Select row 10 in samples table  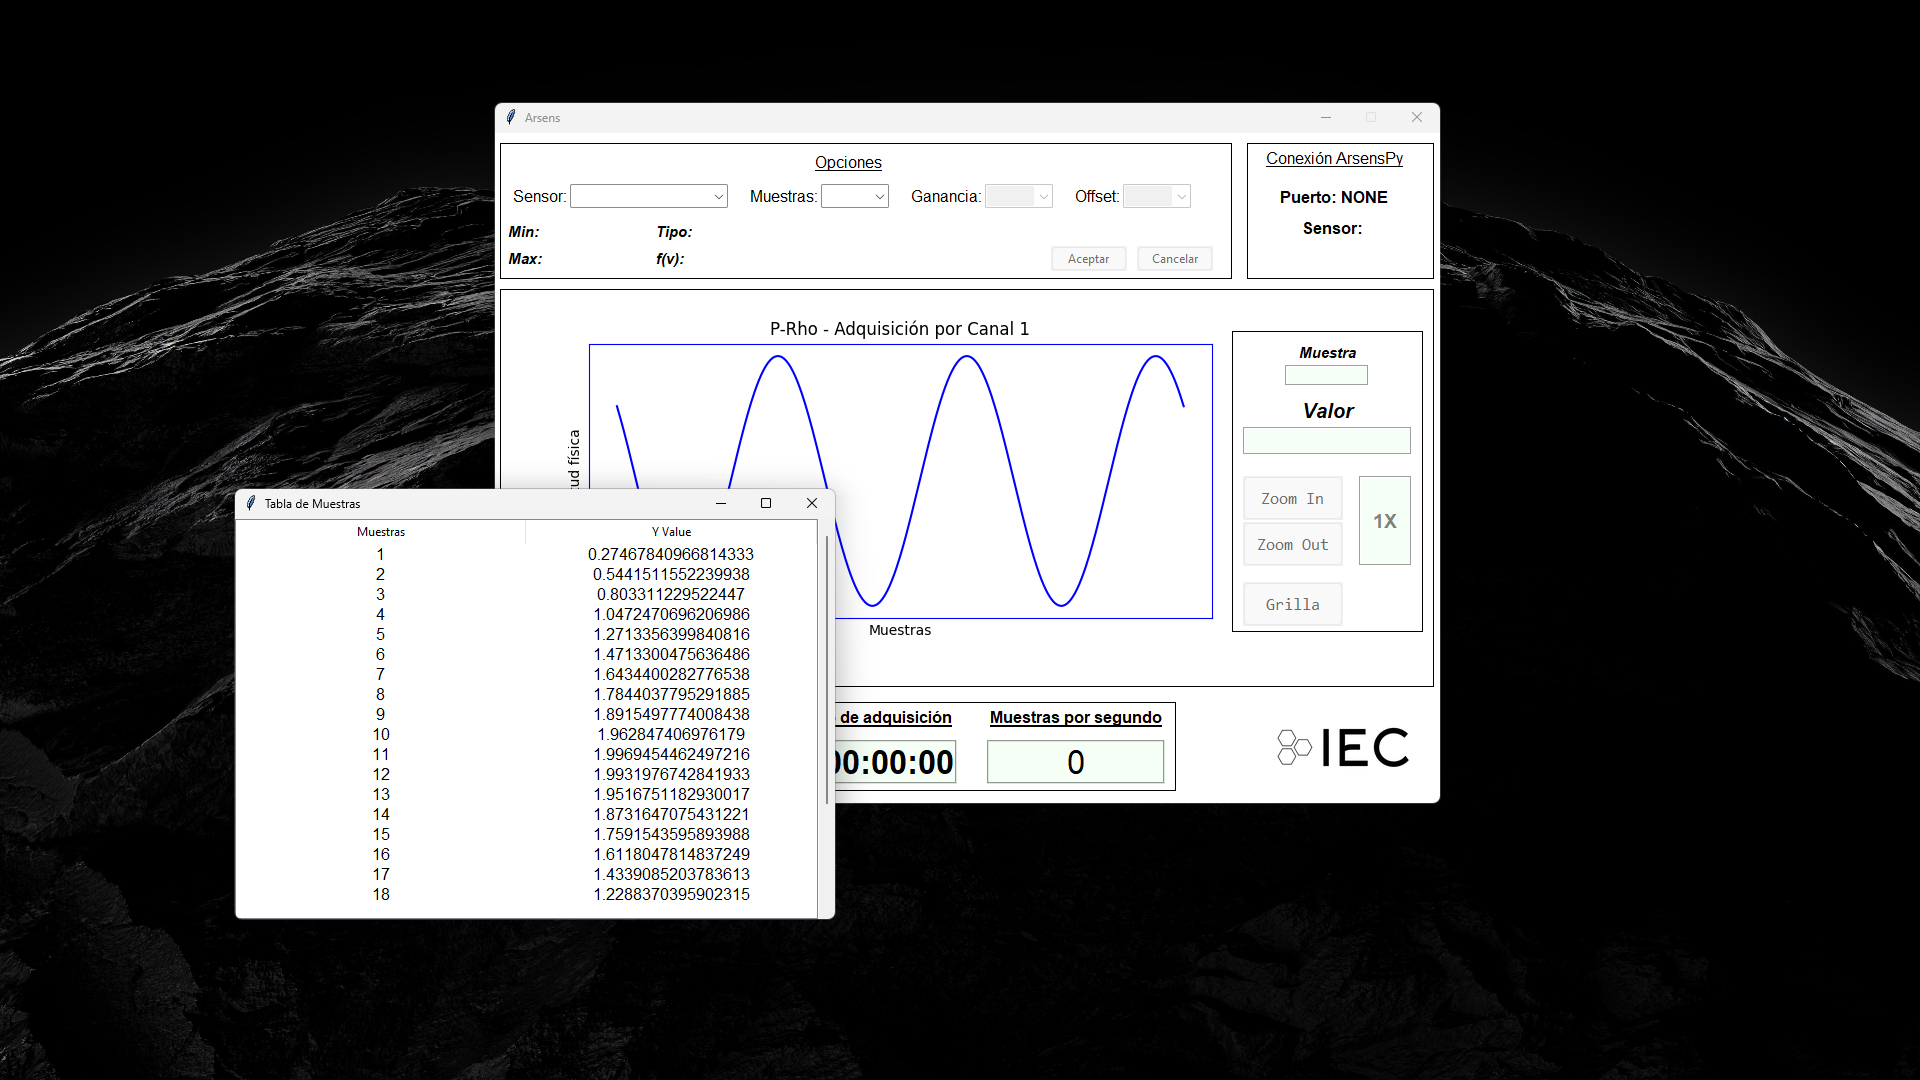(x=526, y=734)
